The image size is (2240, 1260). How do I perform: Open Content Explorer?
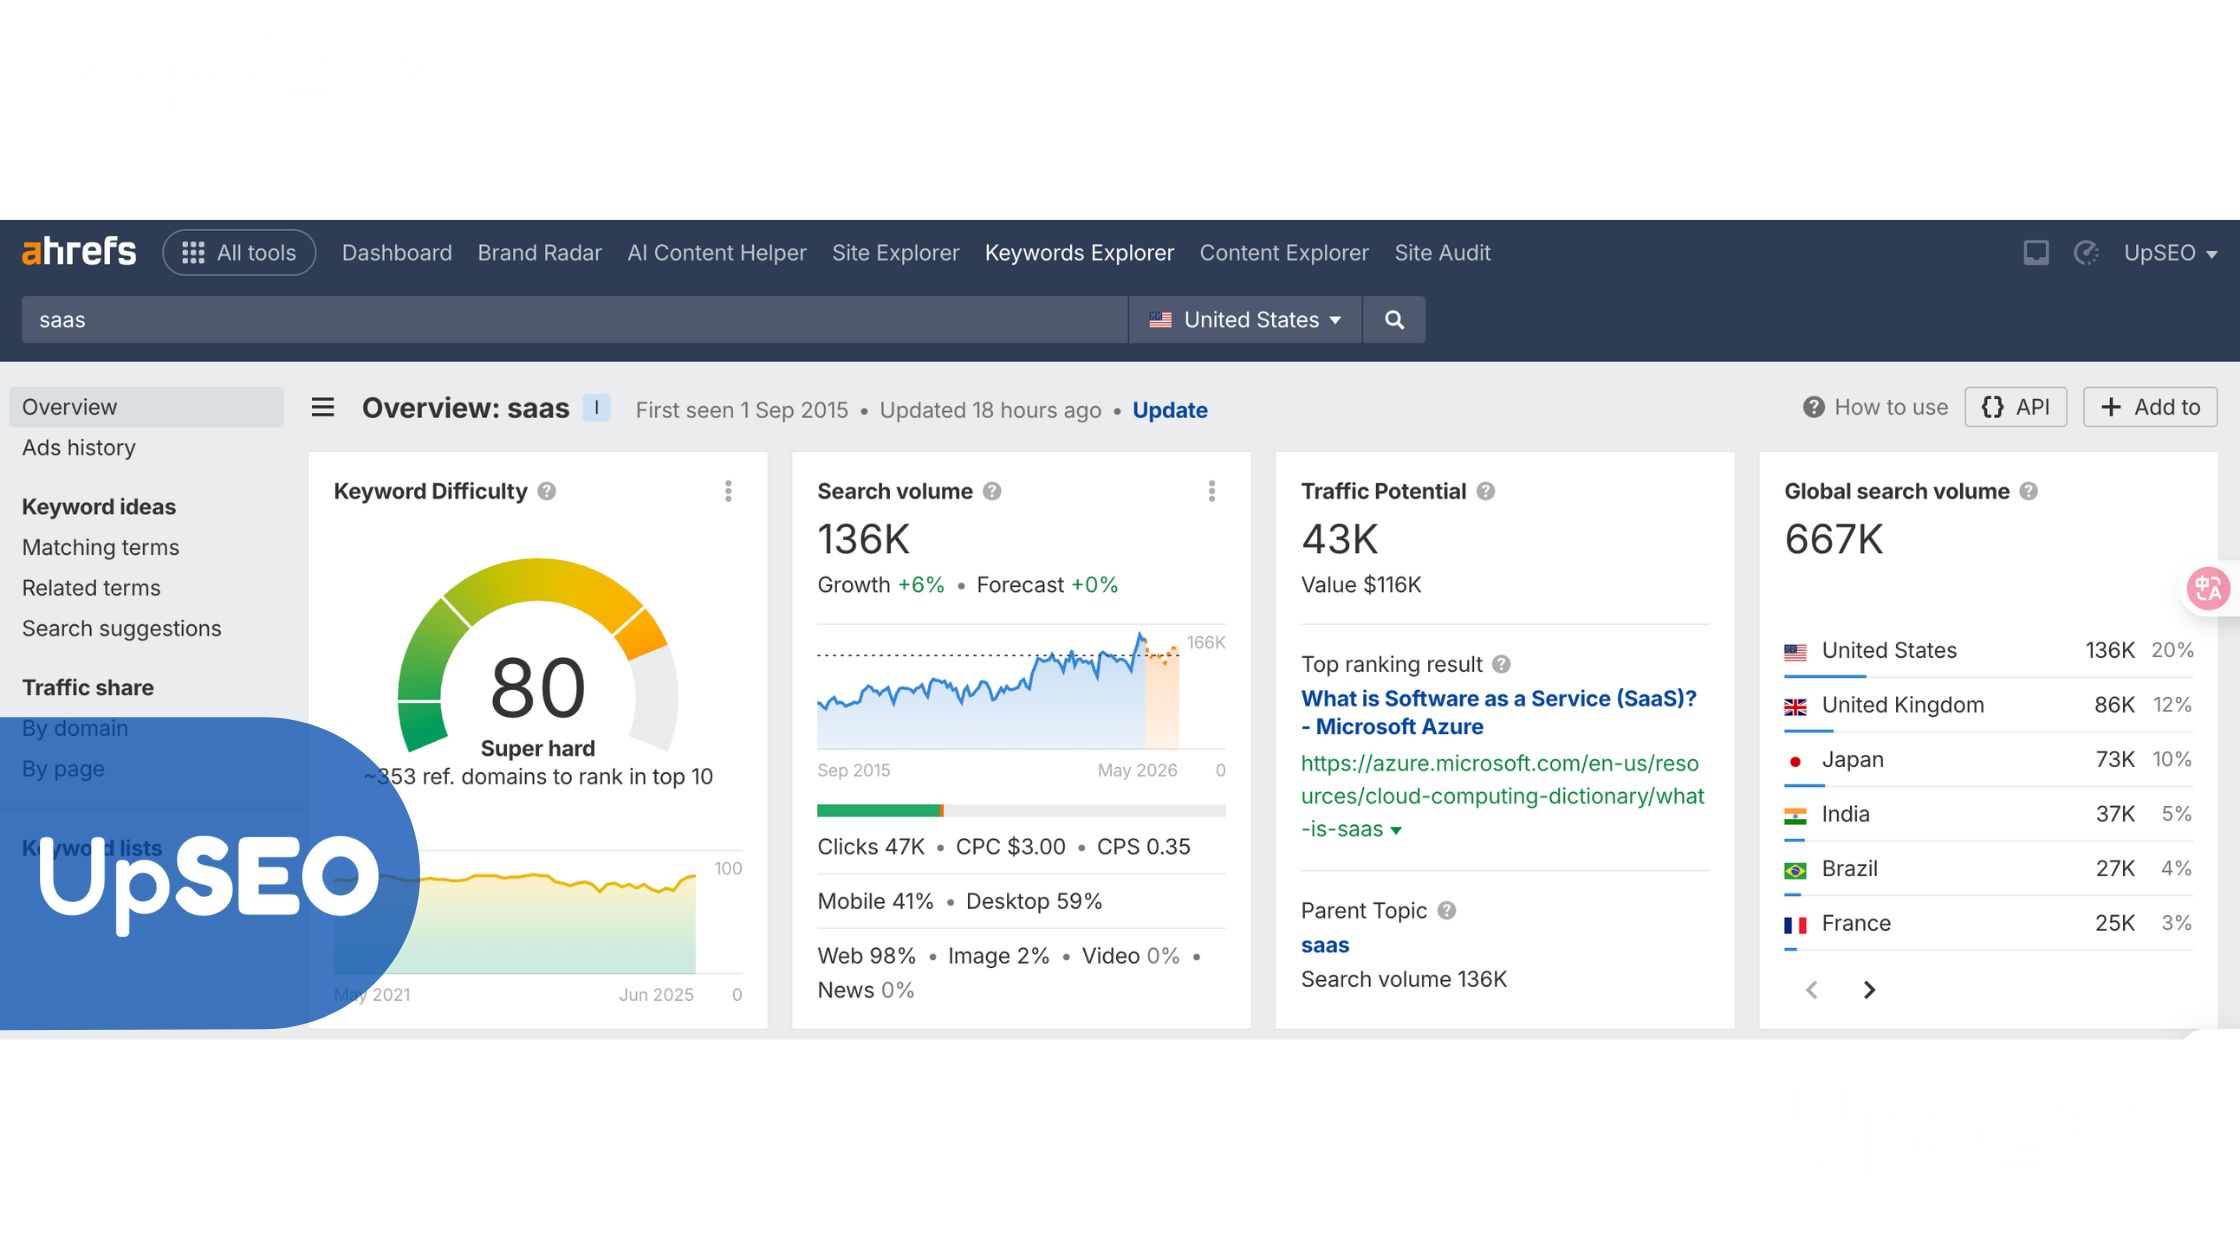1284,253
